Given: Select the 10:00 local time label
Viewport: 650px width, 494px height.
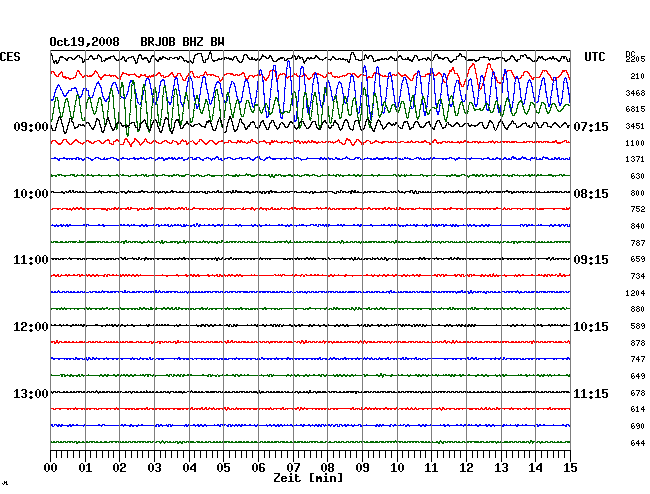Looking at the screenshot, I should (31, 194).
